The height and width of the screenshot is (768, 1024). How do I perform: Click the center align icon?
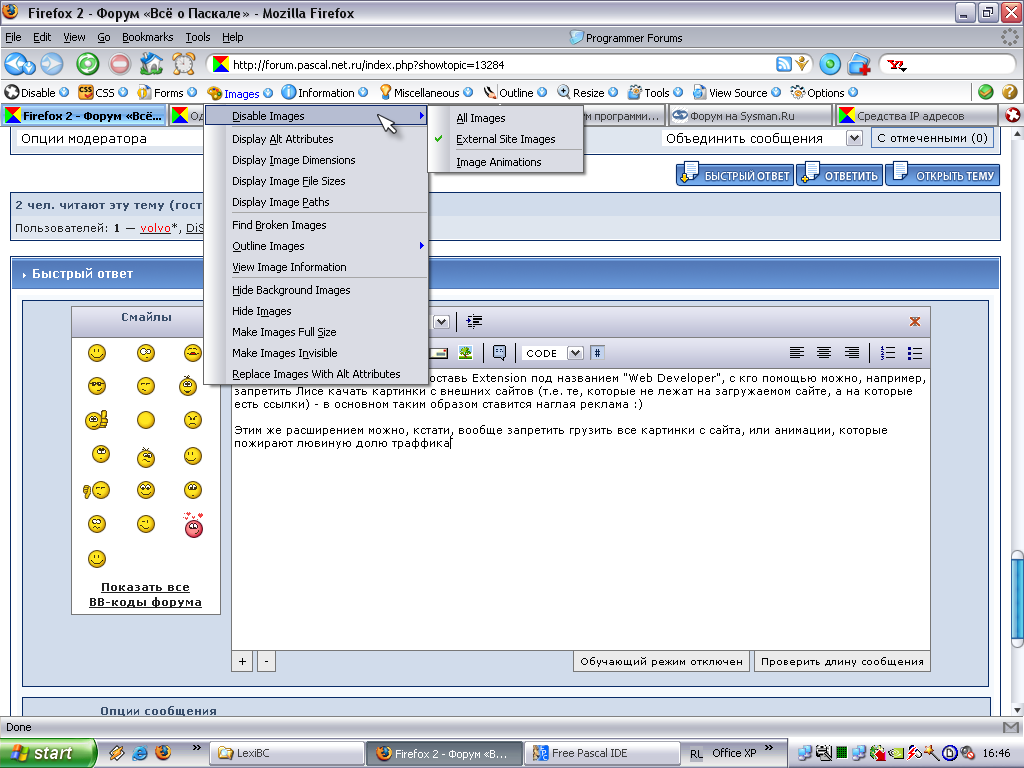(824, 353)
